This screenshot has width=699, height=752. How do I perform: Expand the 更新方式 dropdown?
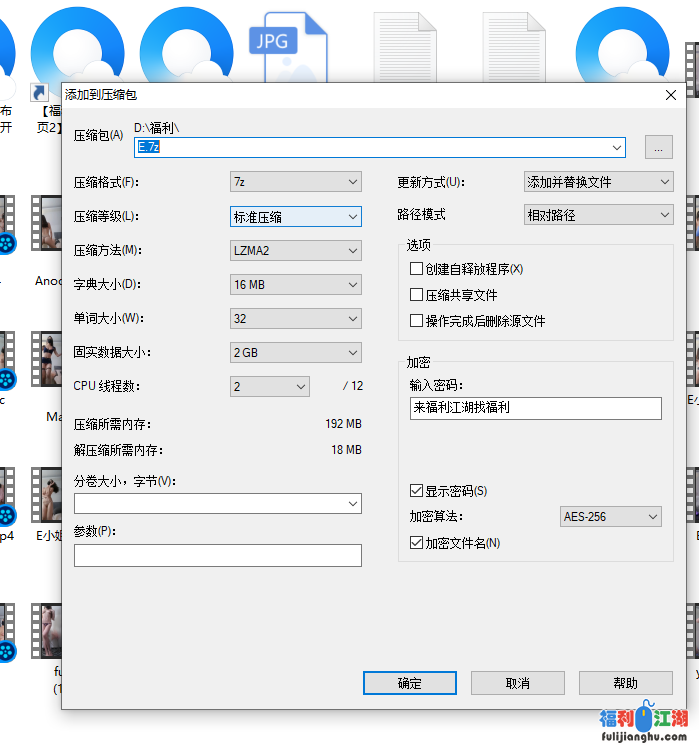pyautogui.click(x=599, y=182)
